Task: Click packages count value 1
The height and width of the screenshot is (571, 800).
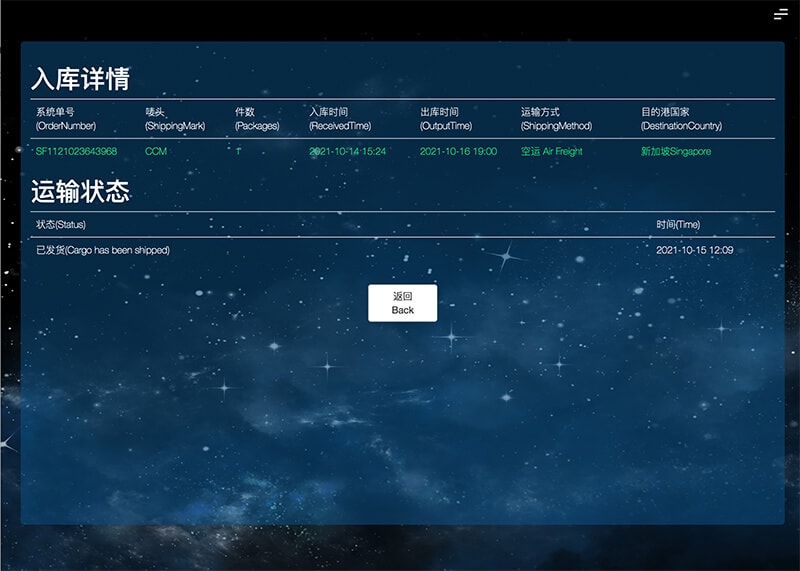Action: click(238, 152)
